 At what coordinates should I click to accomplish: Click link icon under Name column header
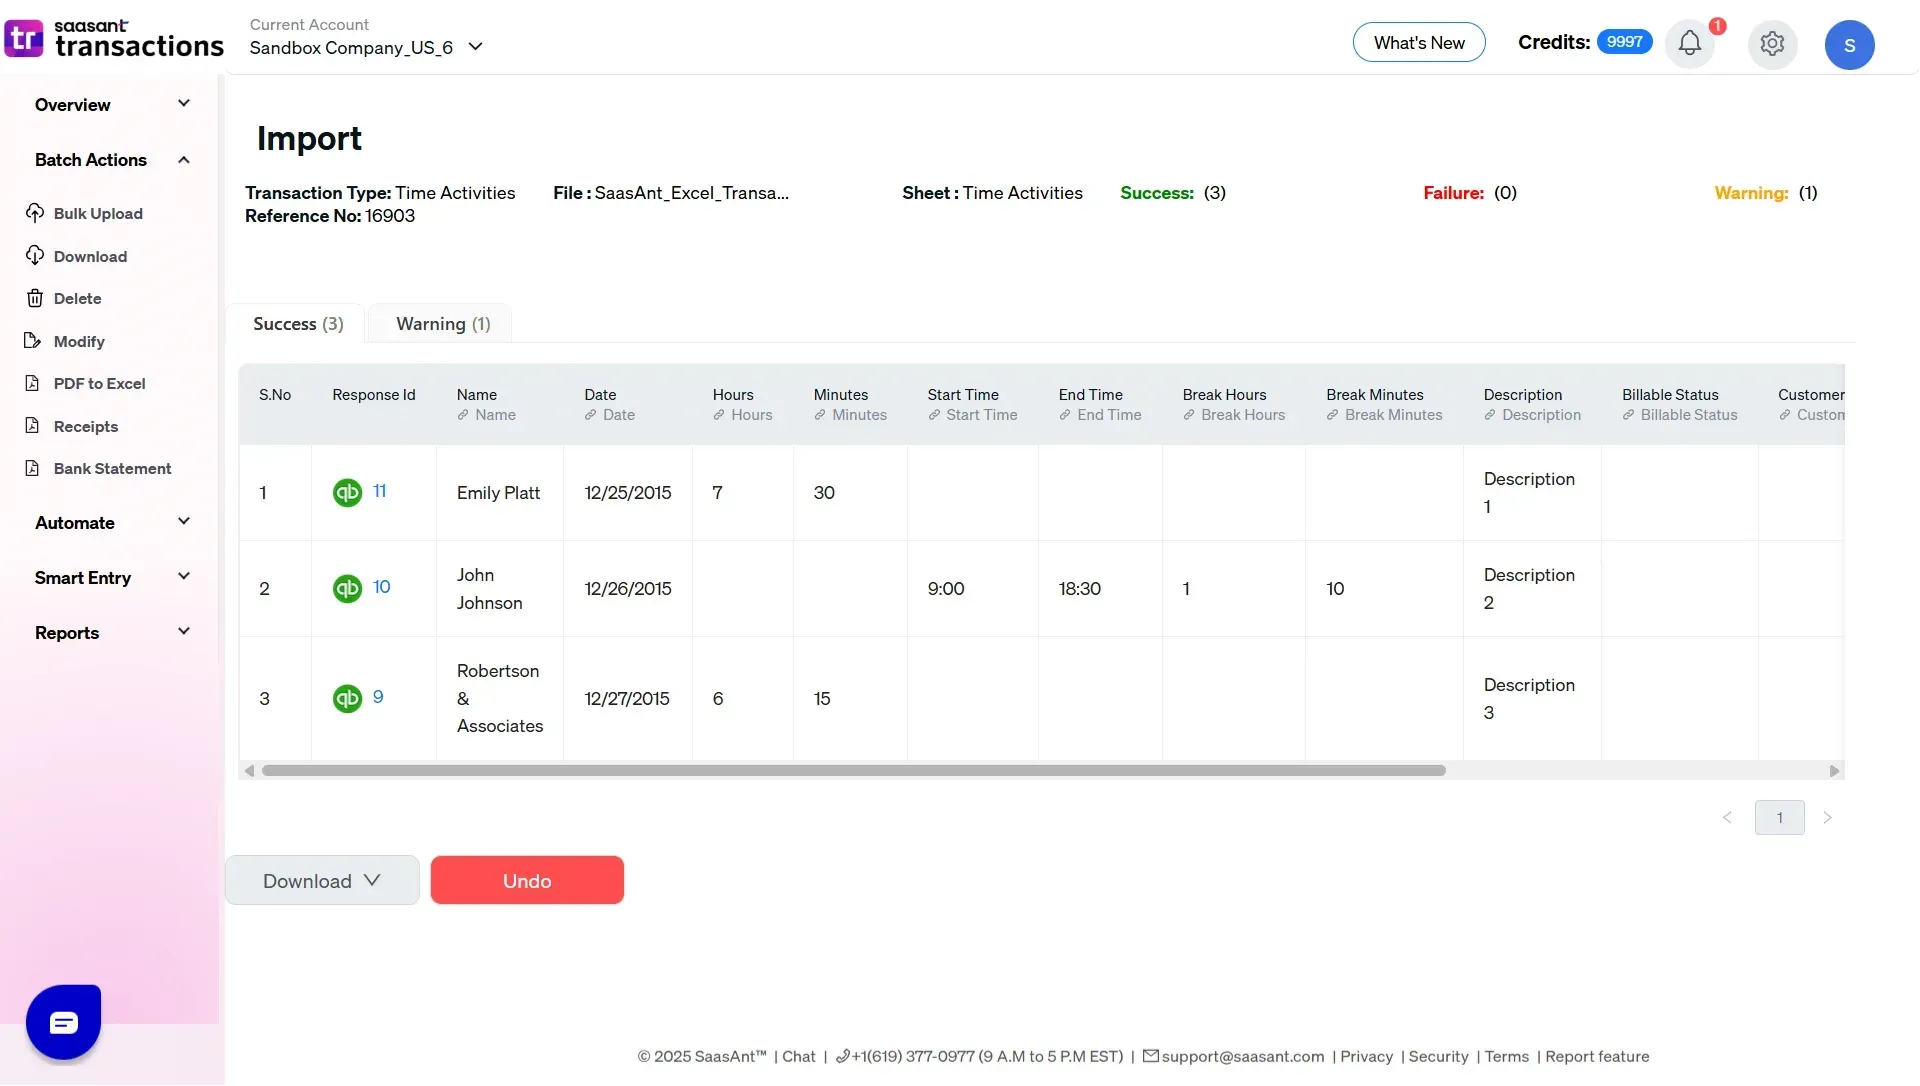pyautogui.click(x=463, y=415)
